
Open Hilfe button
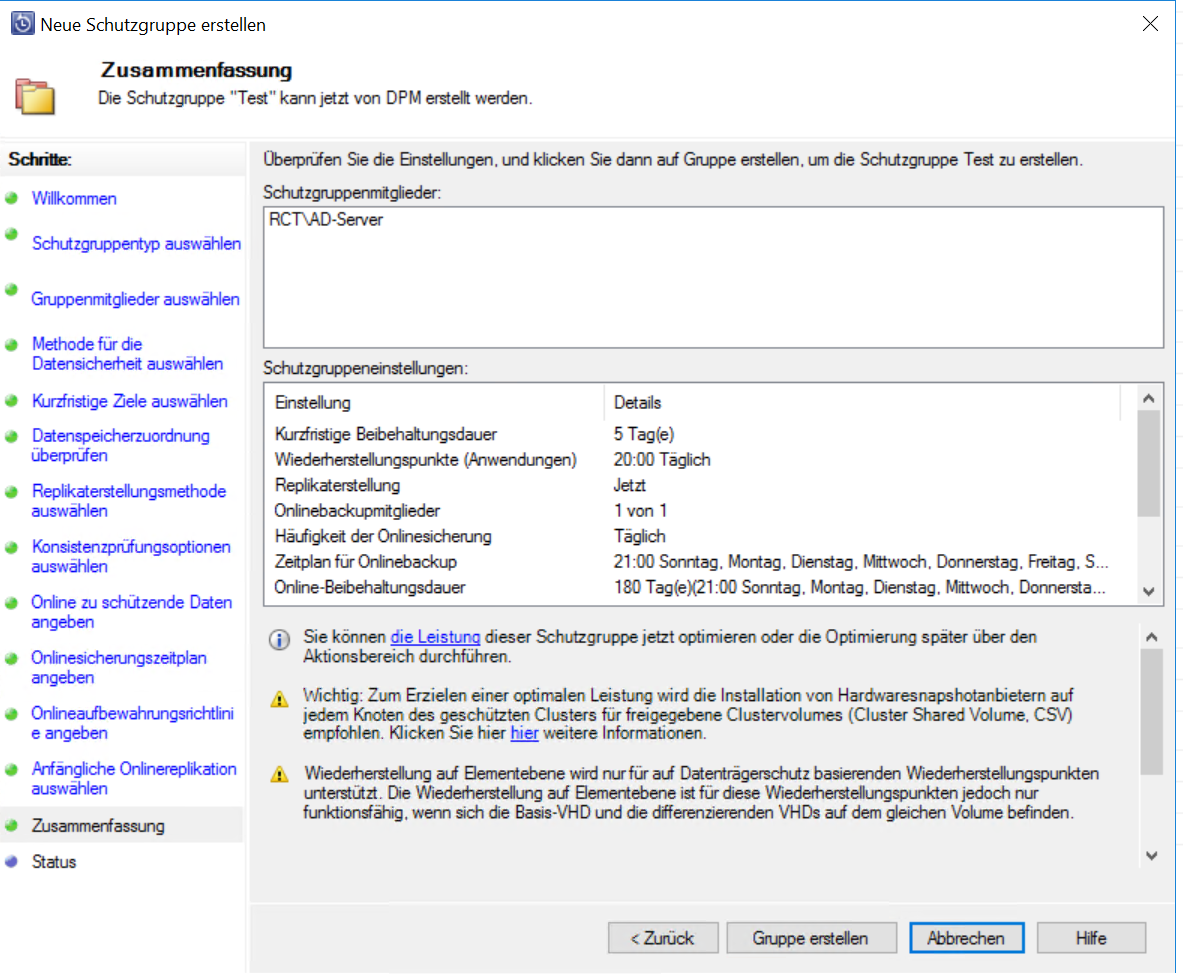[x=1091, y=938]
